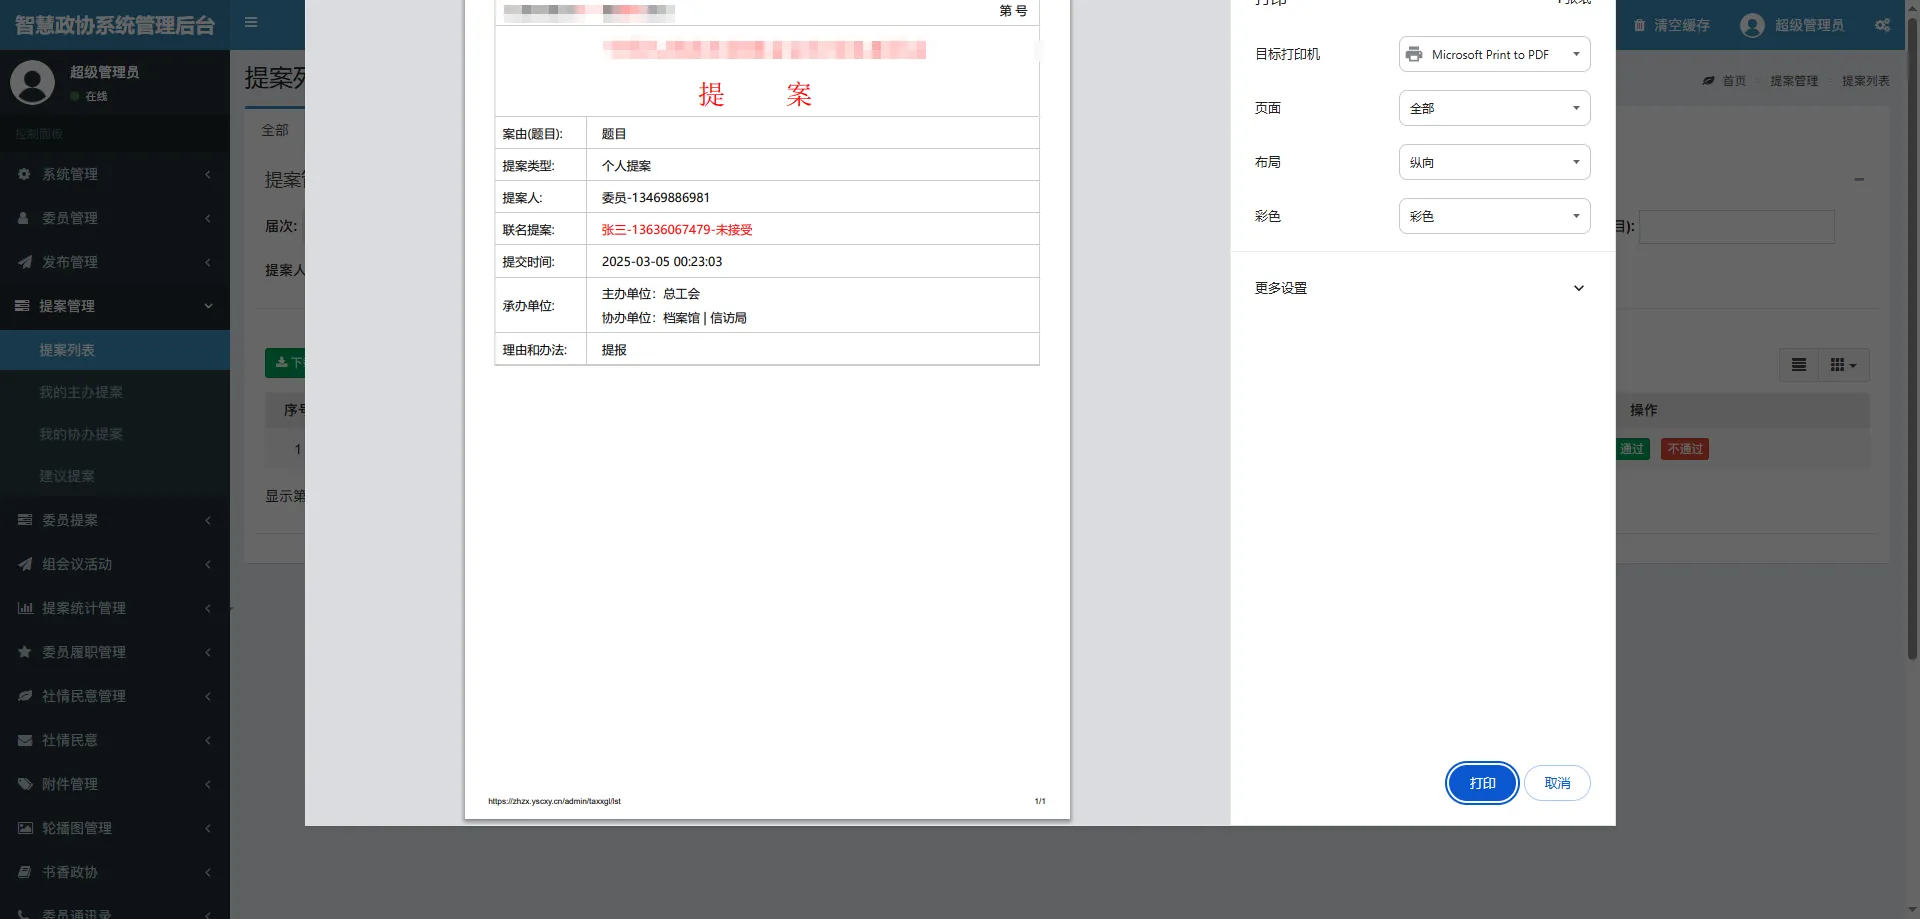Click the user icon beside 委员管理
Viewport: 1920px width, 919px height.
point(24,218)
